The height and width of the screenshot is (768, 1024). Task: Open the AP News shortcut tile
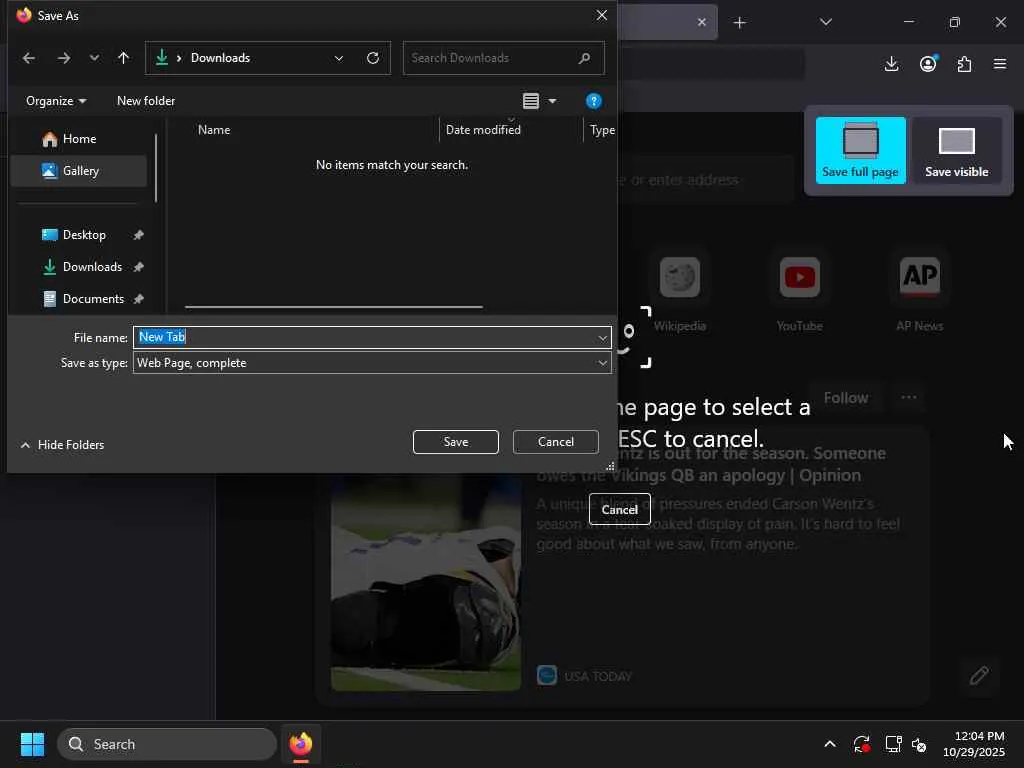(919, 292)
